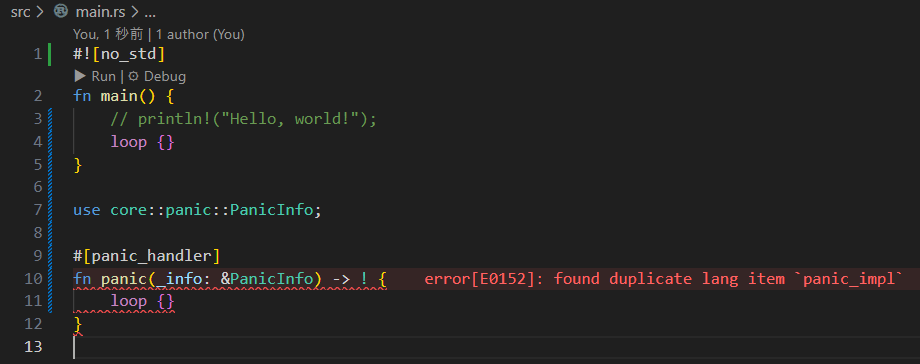Viewport: 920px width, 364px height.
Task: Click the play triangle icon beside Run
Action: [80, 76]
